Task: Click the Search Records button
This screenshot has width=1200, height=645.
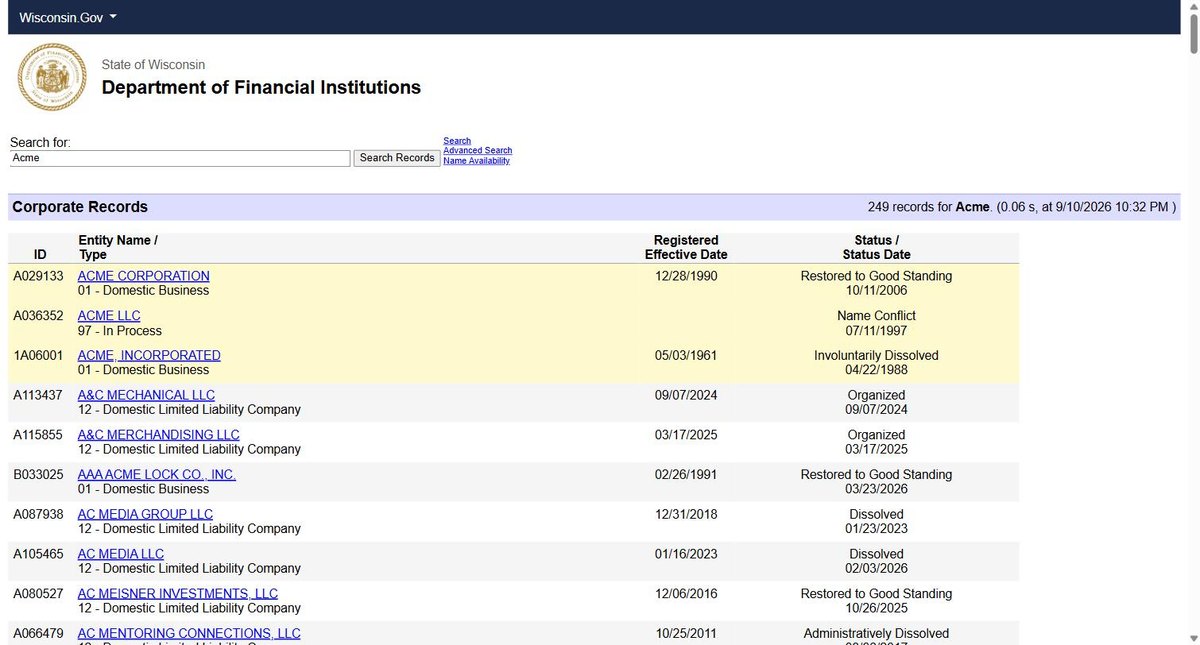Action: click(x=397, y=158)
